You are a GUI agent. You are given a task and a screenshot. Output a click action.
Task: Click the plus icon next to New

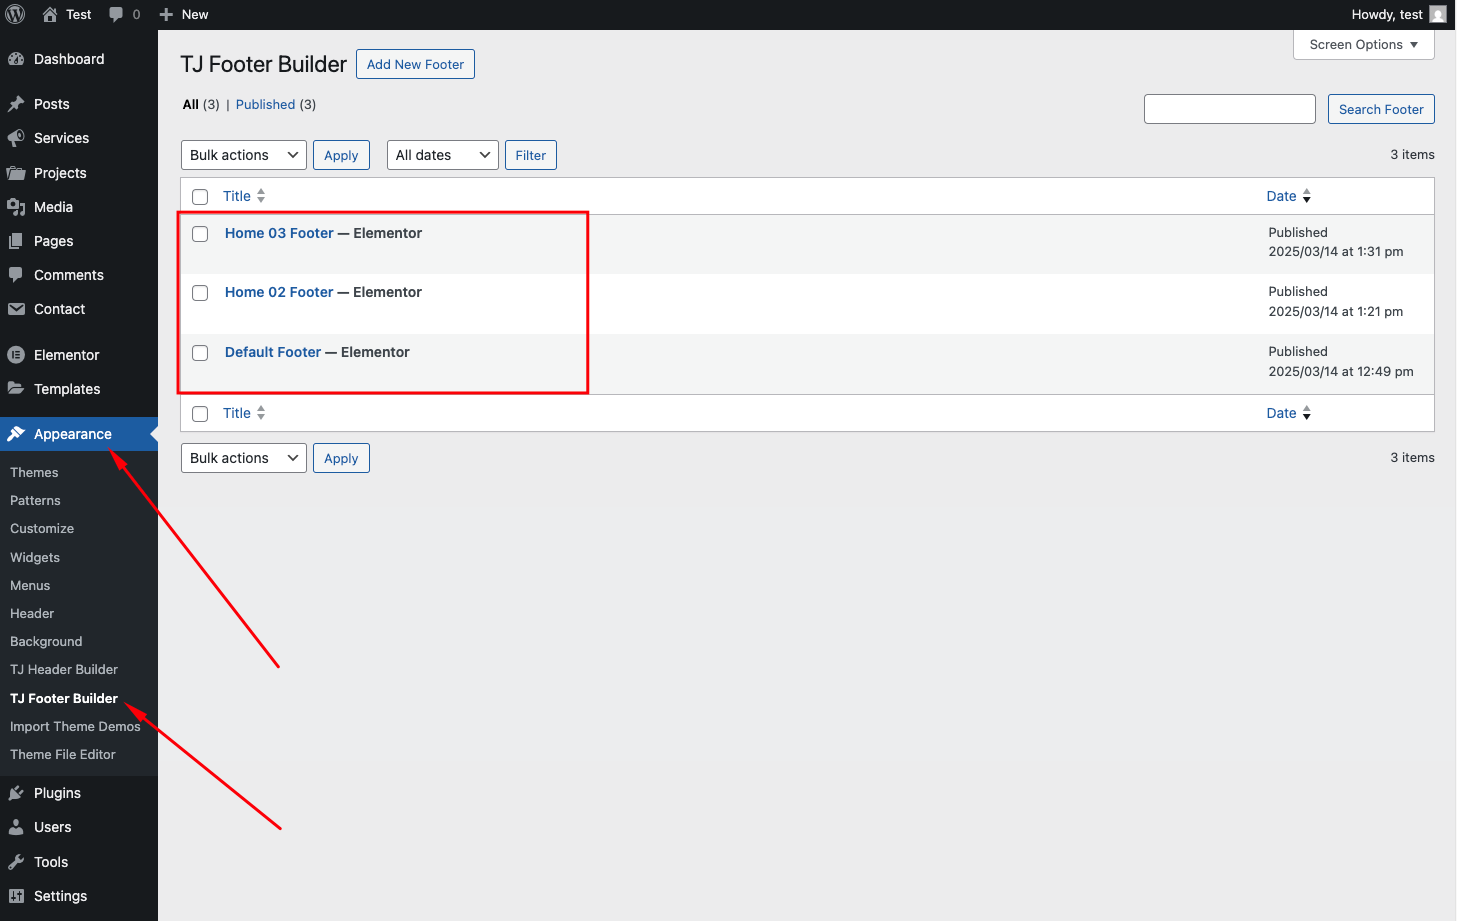(167, 14)
